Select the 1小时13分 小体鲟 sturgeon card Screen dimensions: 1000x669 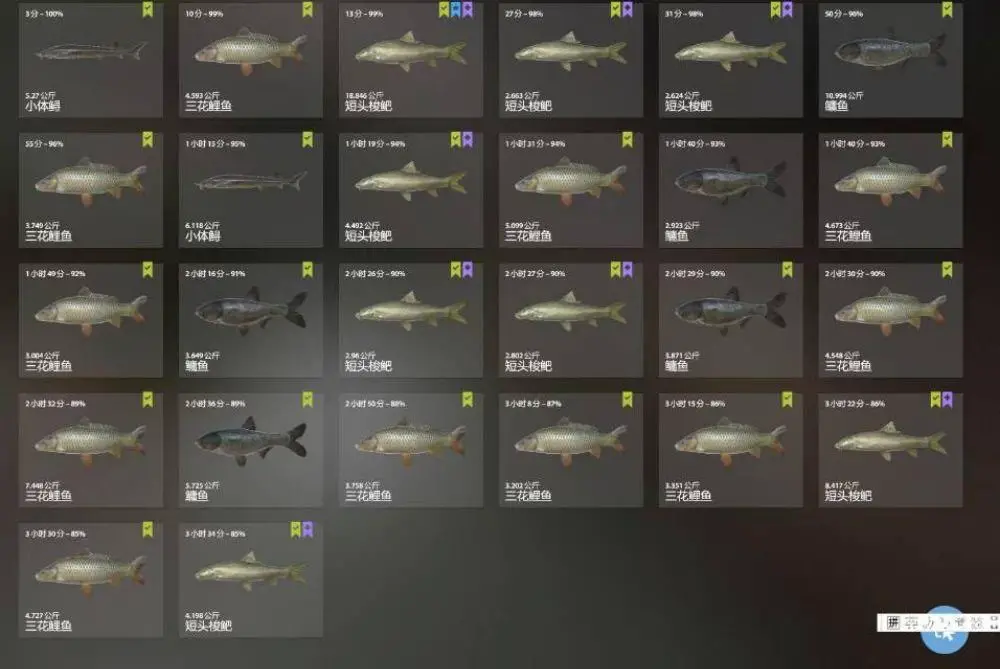[251, 189]
